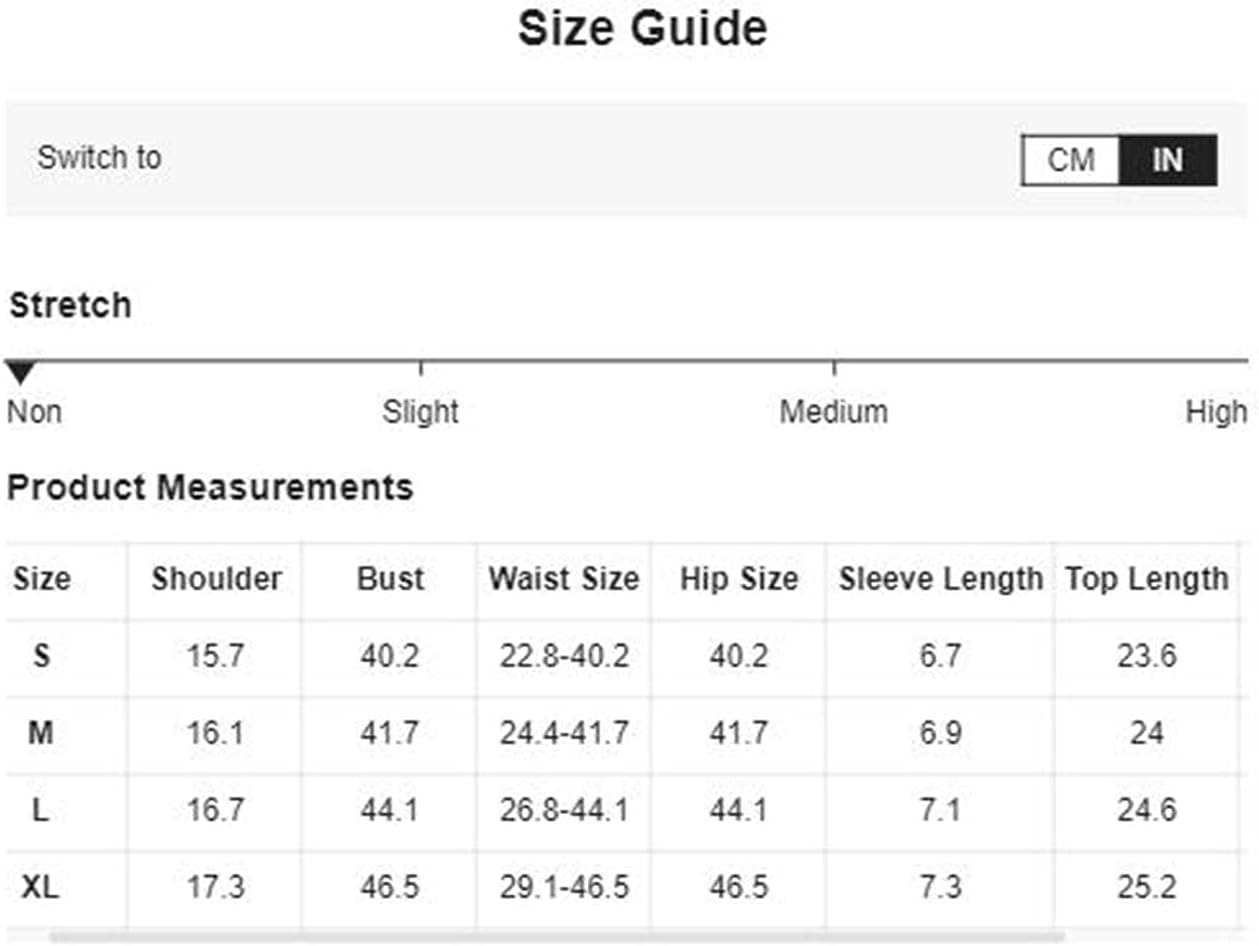Click the Hip Size column header

[x=739, y=579]
